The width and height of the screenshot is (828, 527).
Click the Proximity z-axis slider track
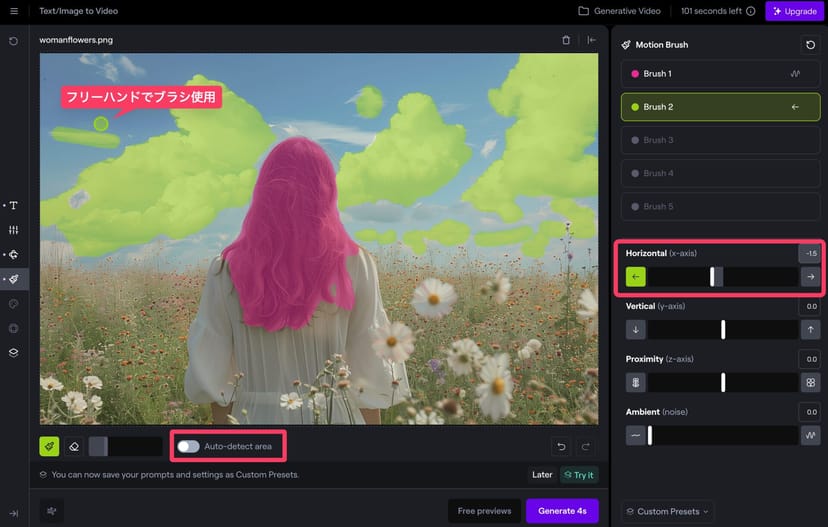click(x=723, y=382)
